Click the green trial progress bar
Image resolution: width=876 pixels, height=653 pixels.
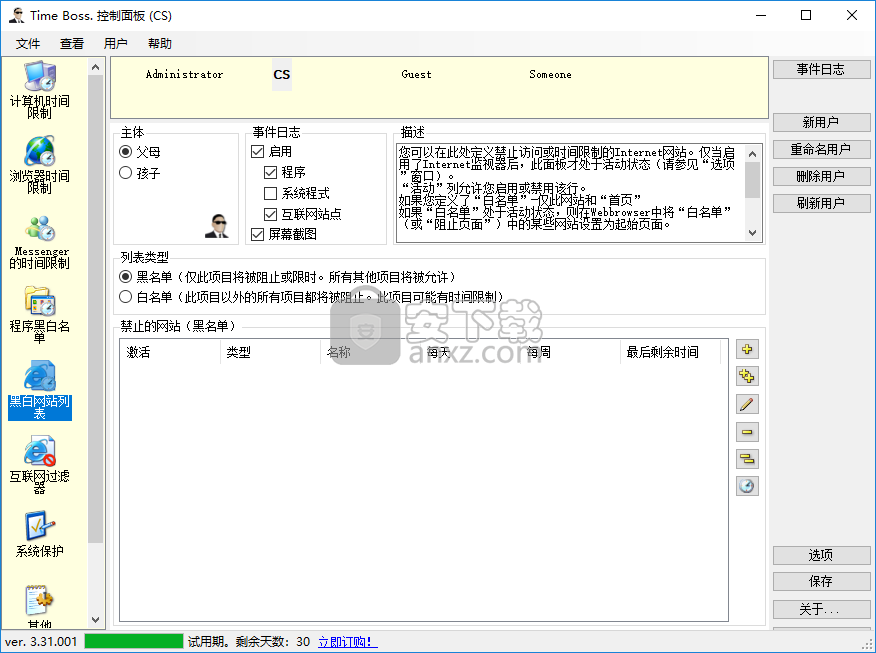coord(134,641)
